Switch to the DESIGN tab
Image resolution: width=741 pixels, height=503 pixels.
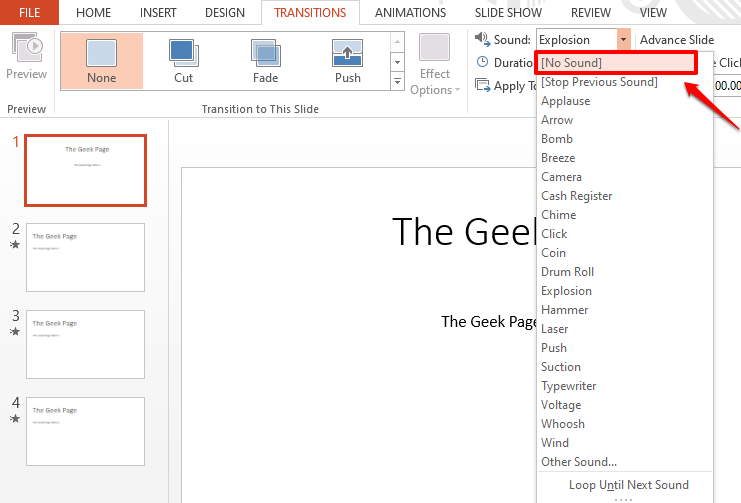pyautogui.click(x=225, y=13)
